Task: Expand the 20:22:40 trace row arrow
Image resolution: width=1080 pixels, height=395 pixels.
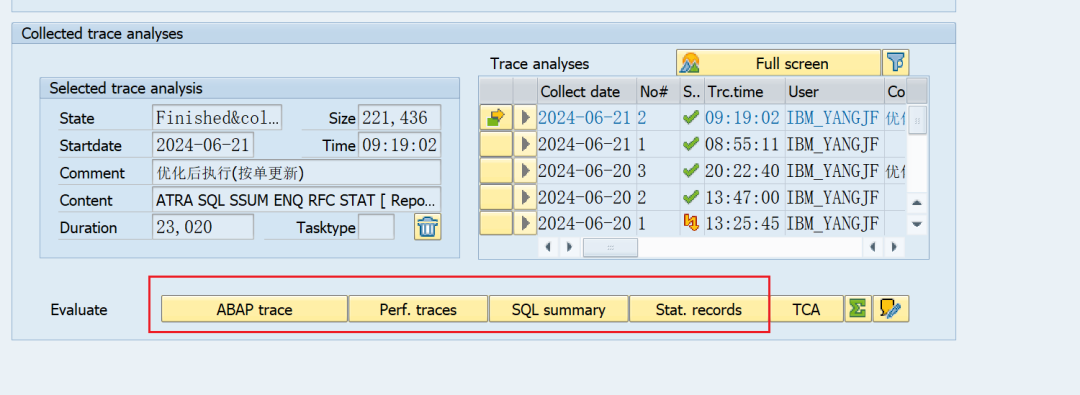Action: pyautogui.click(x=526, y=171)
